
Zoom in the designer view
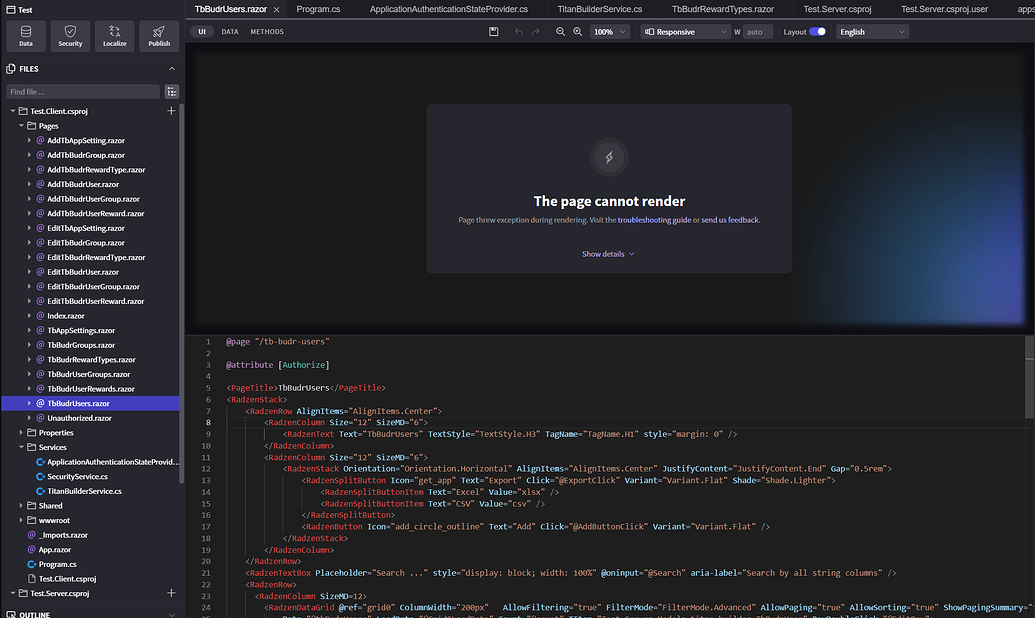click(578, 32)
